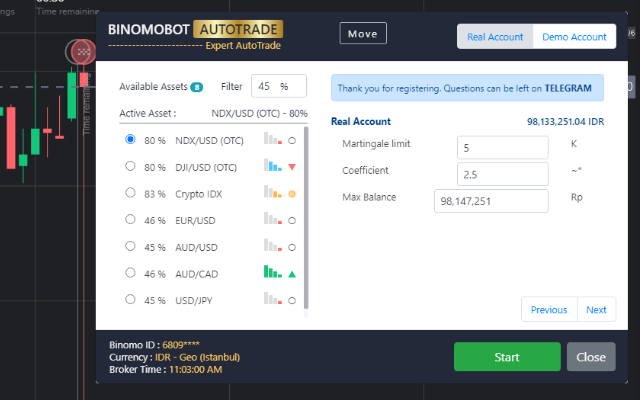Click the Broker Time 11:03:00 AM text
Viewport: 640px width, 400px height.
[166, 369]
